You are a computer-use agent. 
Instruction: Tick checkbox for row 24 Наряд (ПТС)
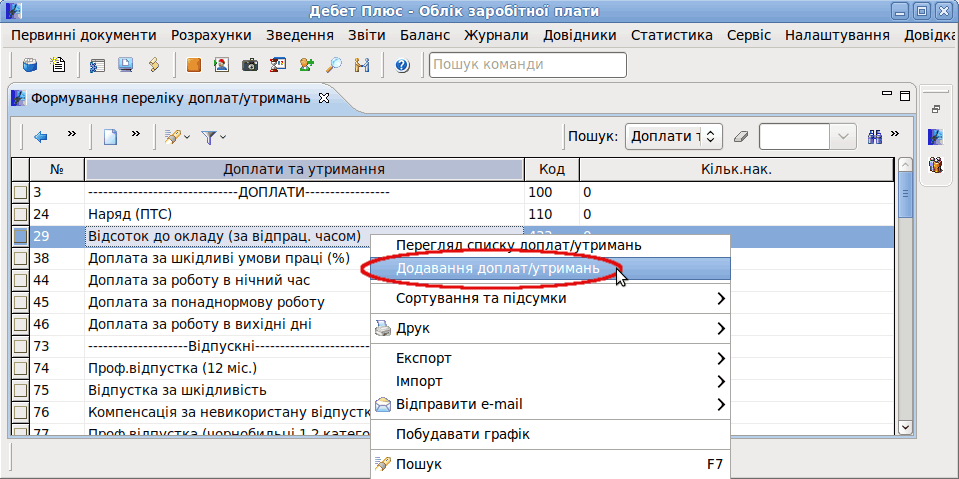(21, 214)
